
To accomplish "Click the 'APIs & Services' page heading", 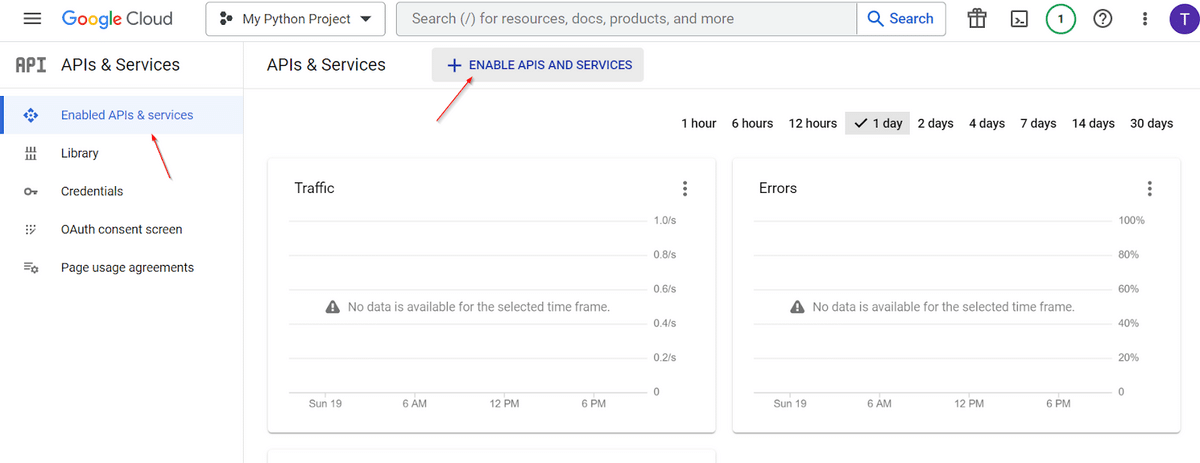I will 326,65.
